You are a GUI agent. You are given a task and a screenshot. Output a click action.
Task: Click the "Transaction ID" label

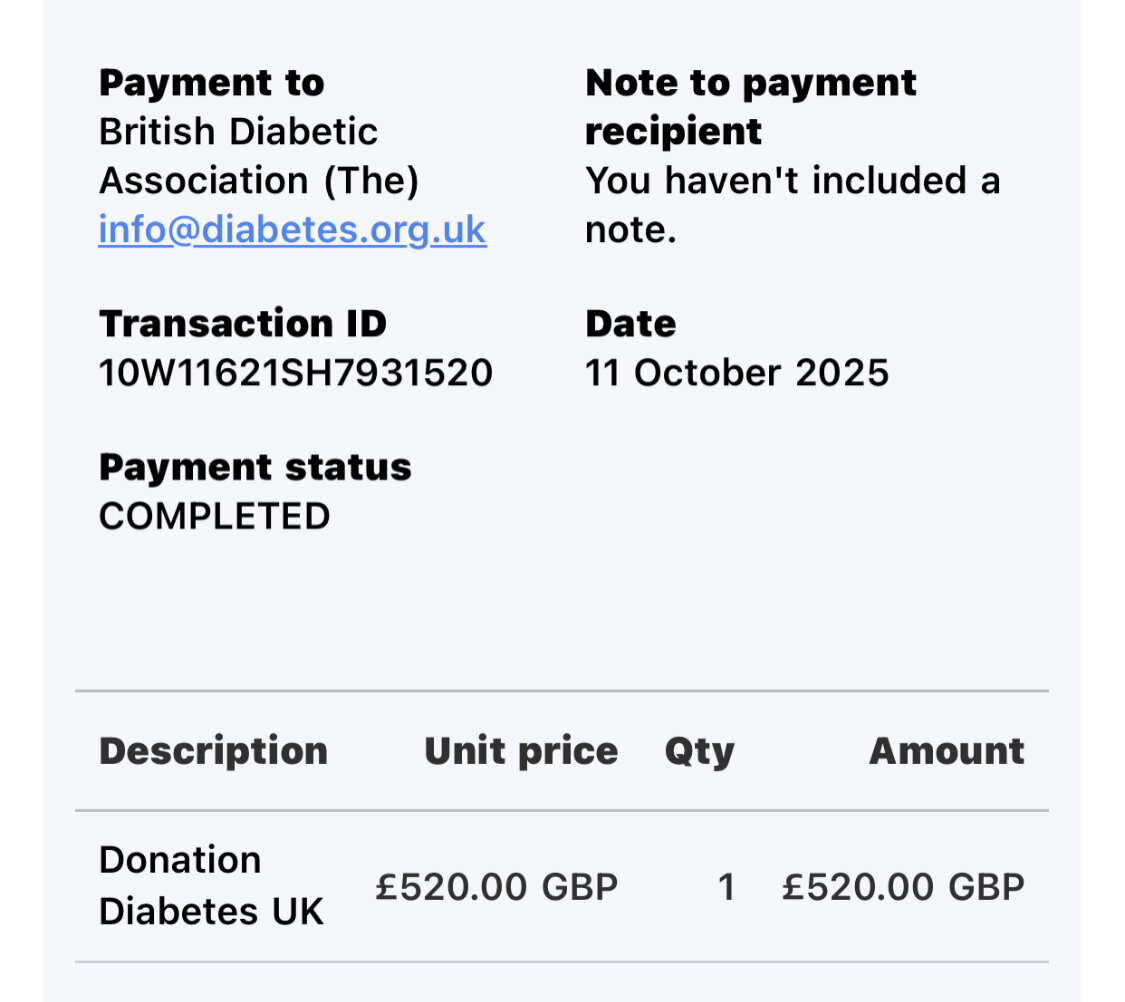(x=242, y=324)
